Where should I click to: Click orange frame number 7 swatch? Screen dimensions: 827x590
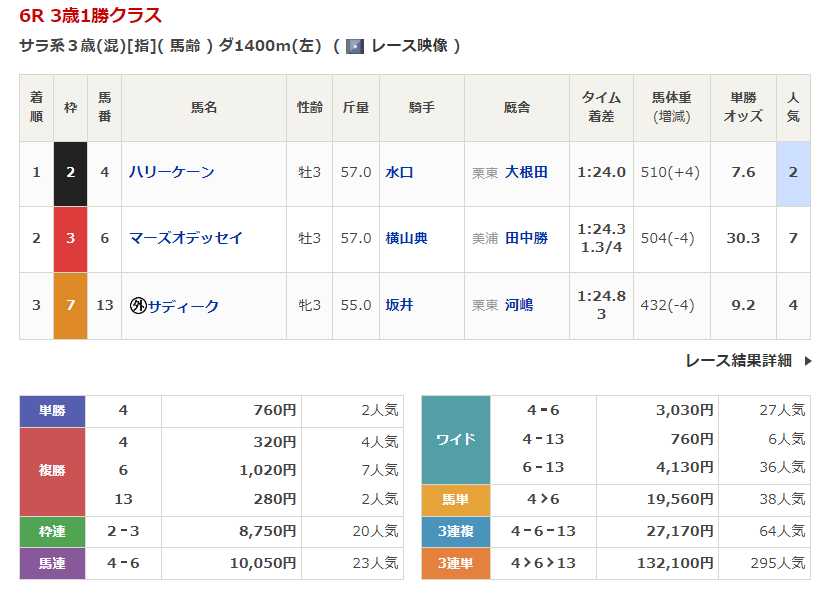[70, 305]
